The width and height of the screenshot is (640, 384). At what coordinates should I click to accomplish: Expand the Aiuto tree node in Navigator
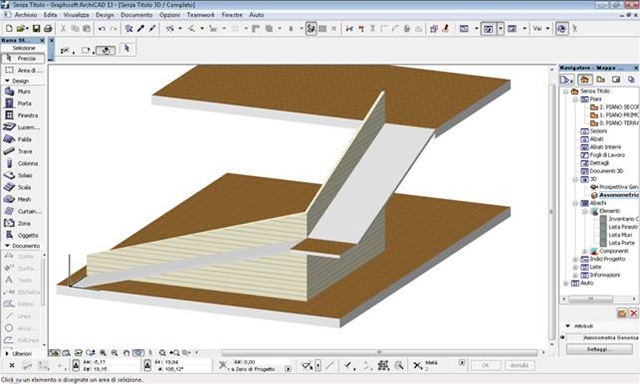pyautogui.click(x=566, y=283)
